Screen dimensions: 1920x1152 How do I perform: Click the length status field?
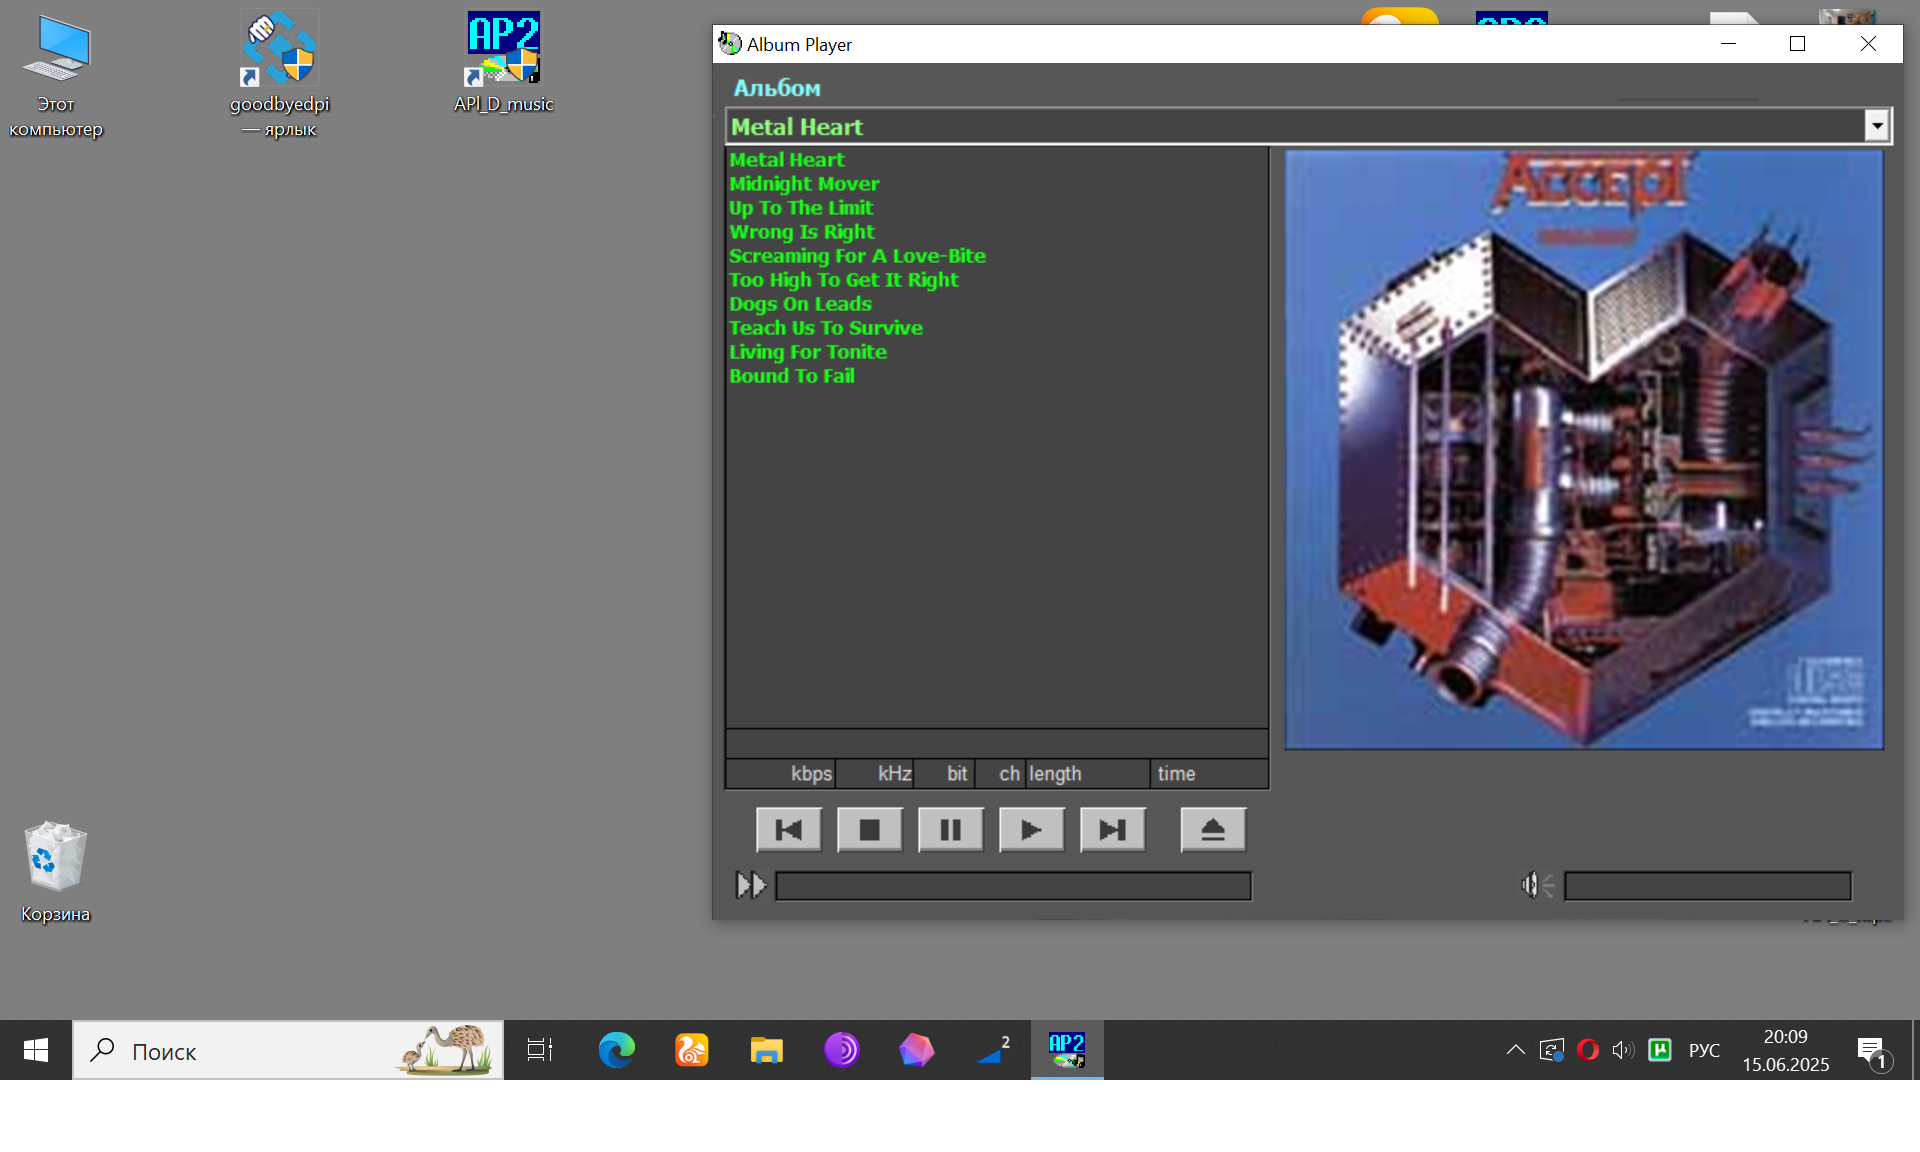tap(1087, 774)
